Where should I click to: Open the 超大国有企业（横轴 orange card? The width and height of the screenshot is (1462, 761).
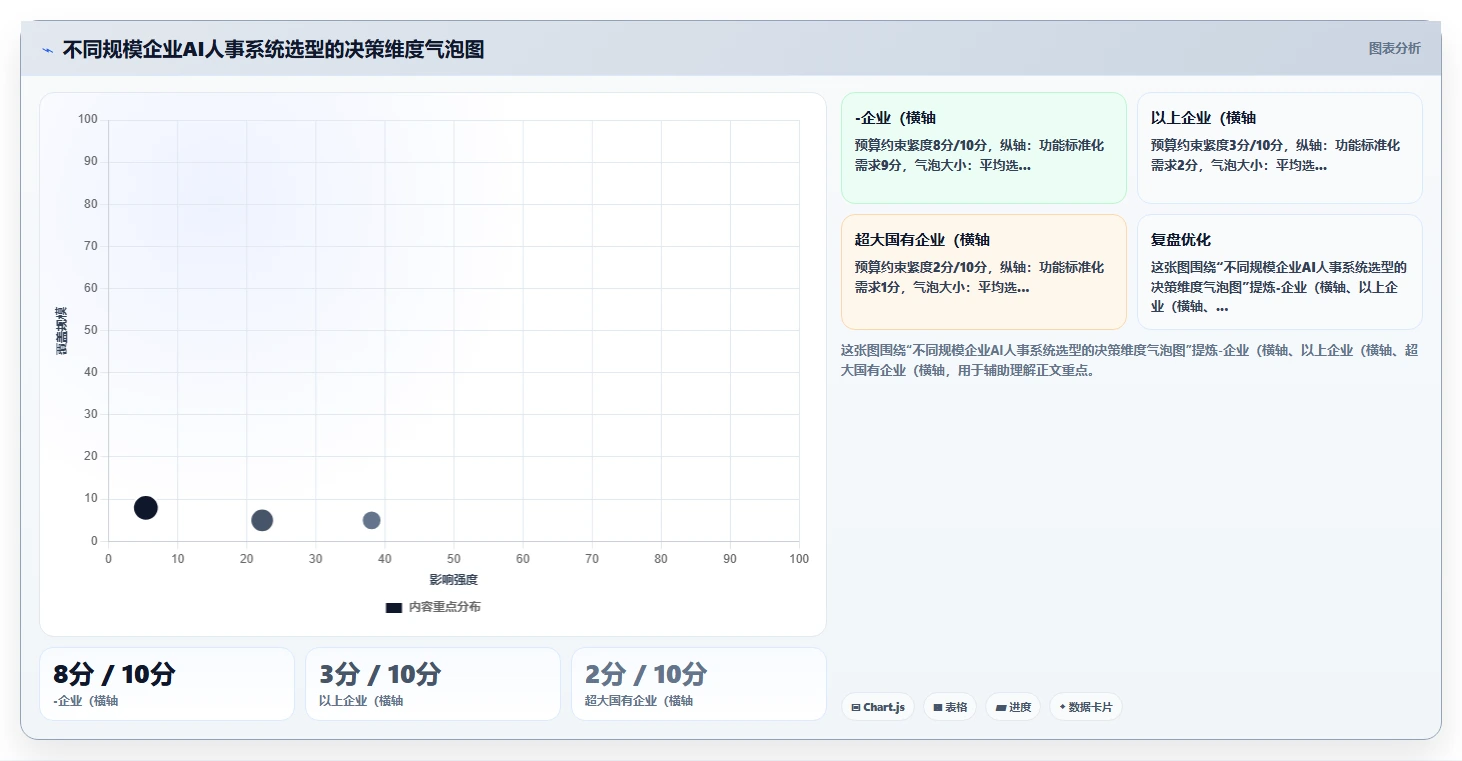point(983,271)
